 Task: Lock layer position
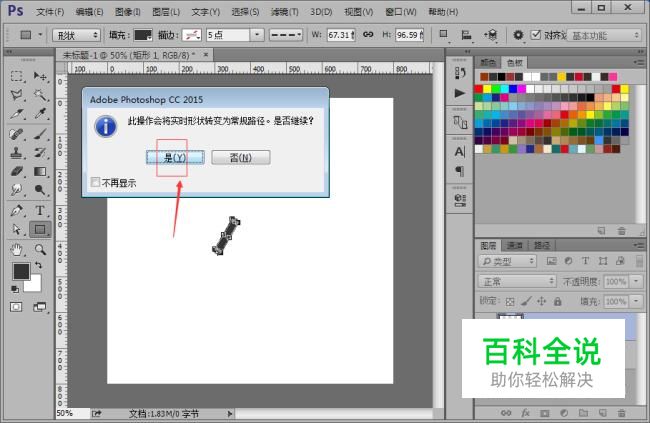541,301
